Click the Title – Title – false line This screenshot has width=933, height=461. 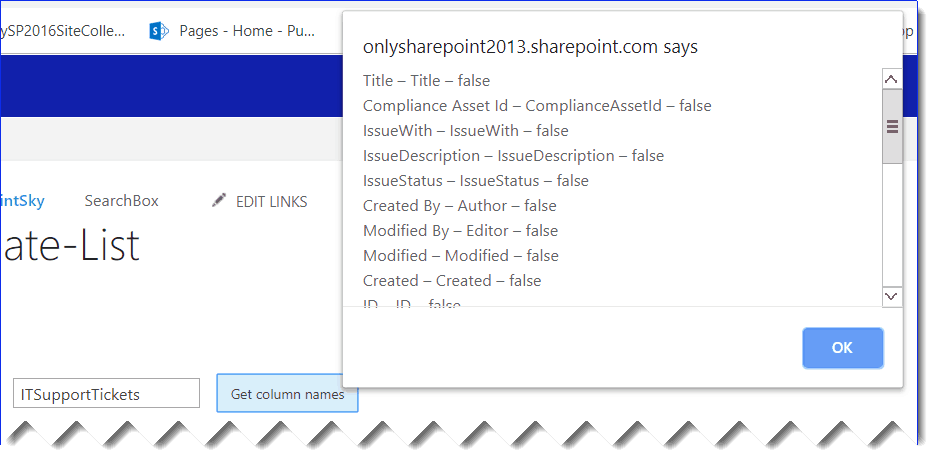(x=426, y=81)
